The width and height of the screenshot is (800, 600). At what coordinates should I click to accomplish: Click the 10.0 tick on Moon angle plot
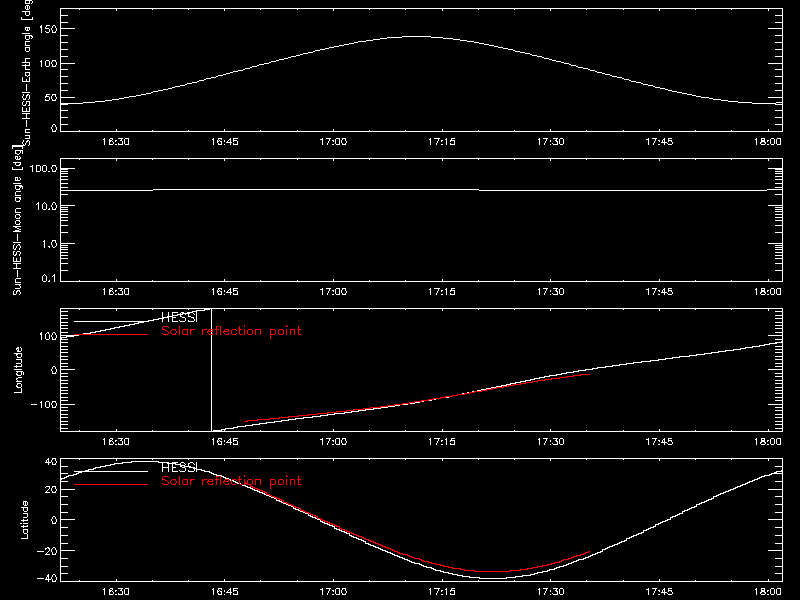pyautogui.click(x=46, y=206)
